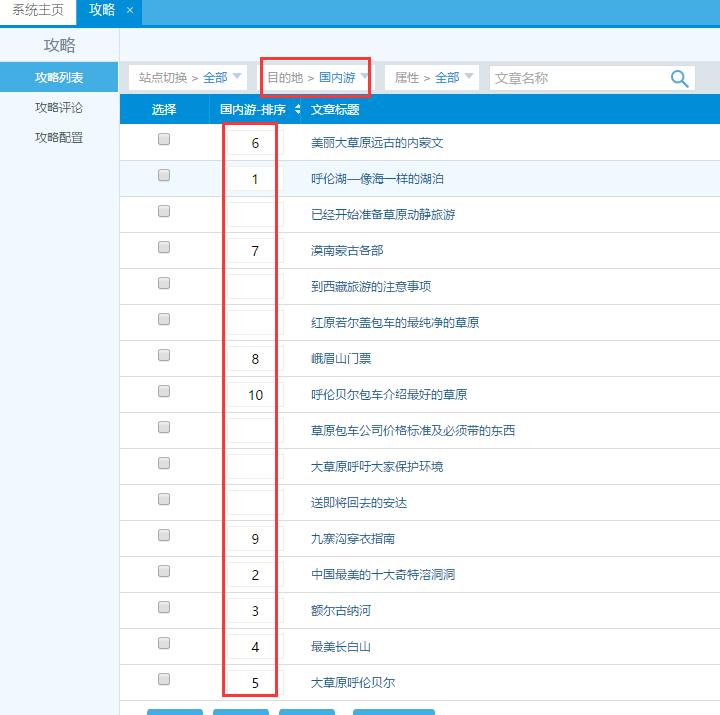Click the 选择 column header
720x715 pixels.
point(164,109)
